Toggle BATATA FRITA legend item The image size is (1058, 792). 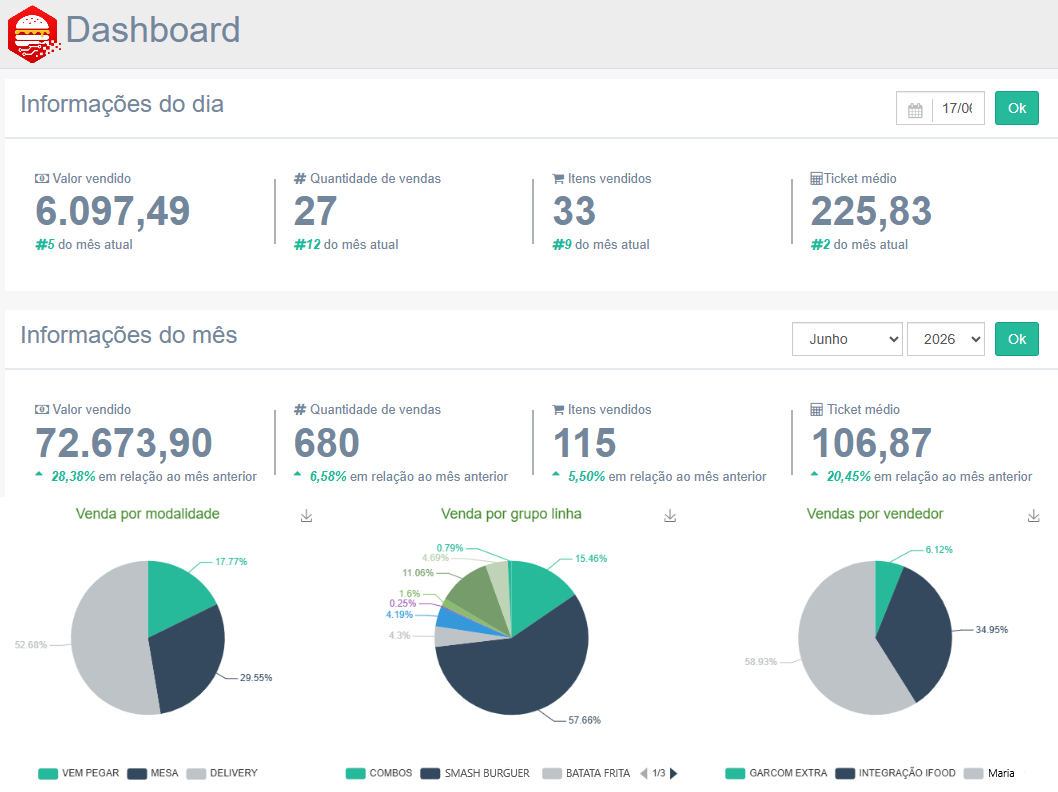click(586, 773)
